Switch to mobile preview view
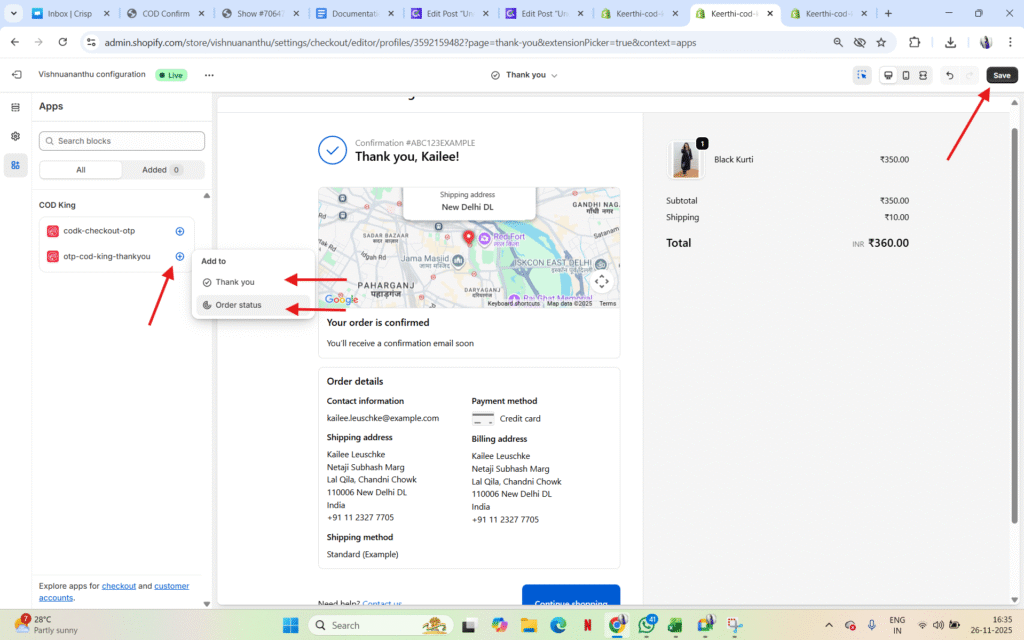Viewport: 1024px width, 640px height. point(906,75)
